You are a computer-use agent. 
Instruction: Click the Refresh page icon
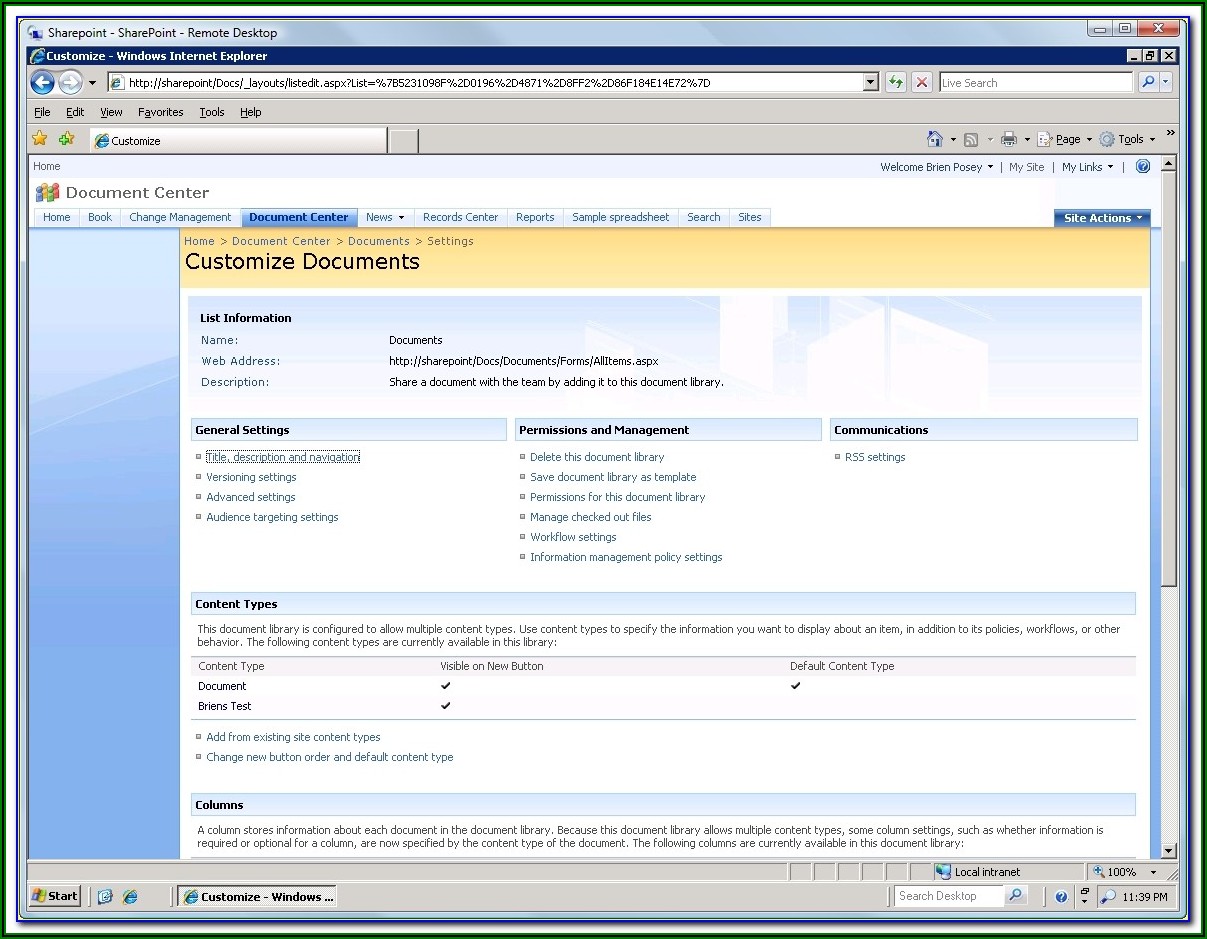coord(896,83)
